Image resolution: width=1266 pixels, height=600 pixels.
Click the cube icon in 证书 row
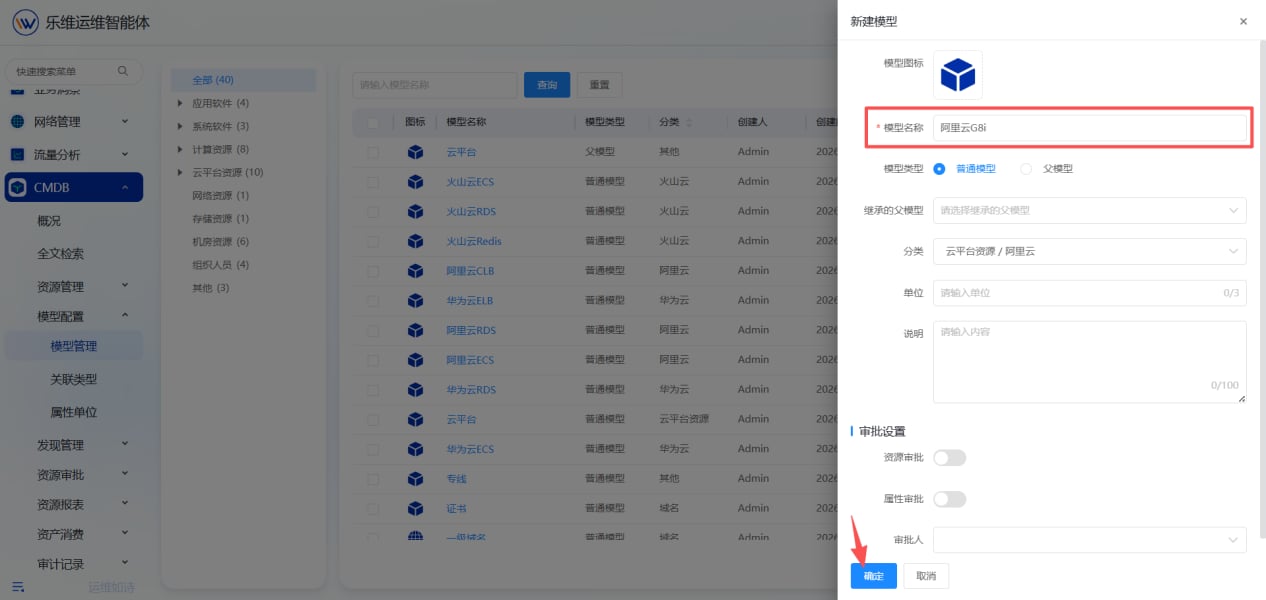pos(415,508)
